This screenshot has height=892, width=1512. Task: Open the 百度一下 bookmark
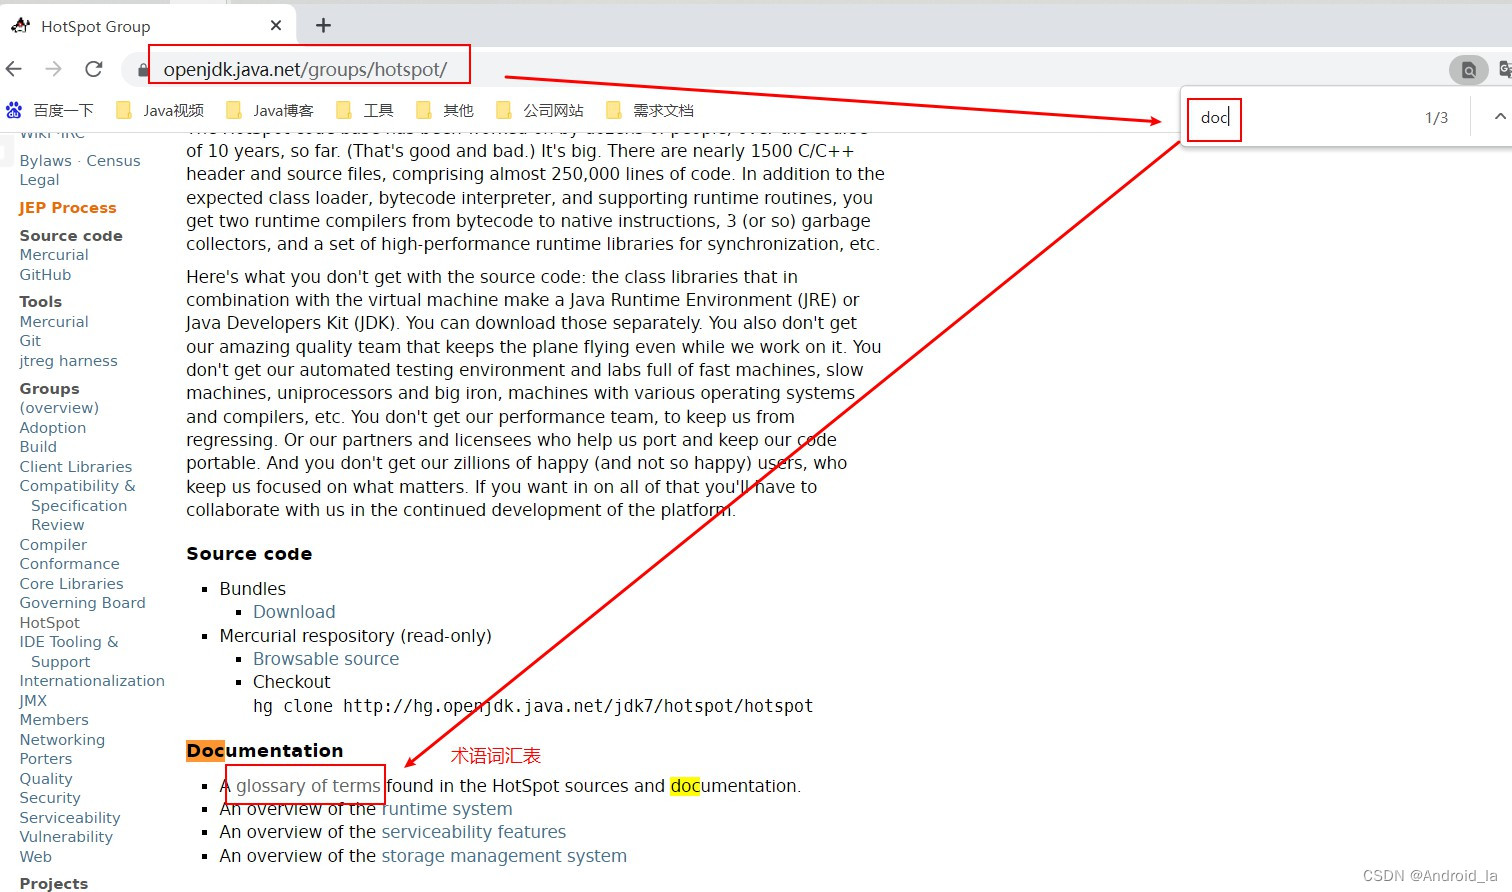(50, 110)
